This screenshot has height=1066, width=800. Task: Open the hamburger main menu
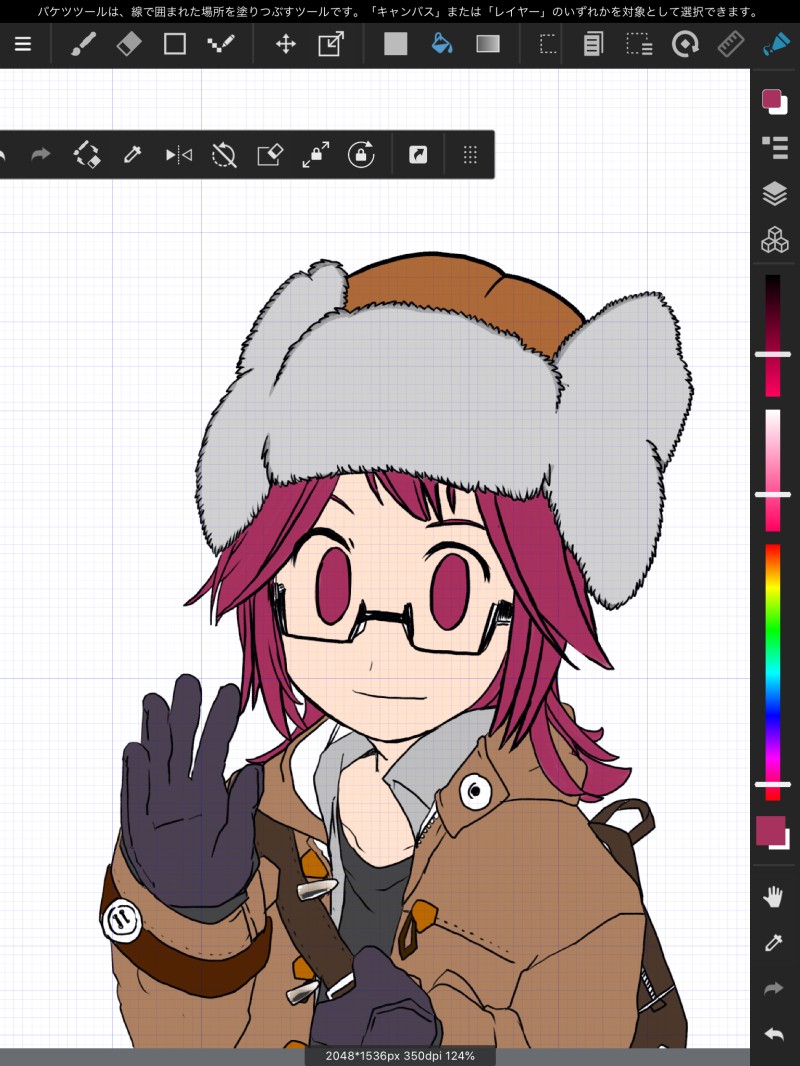[23, 44]
